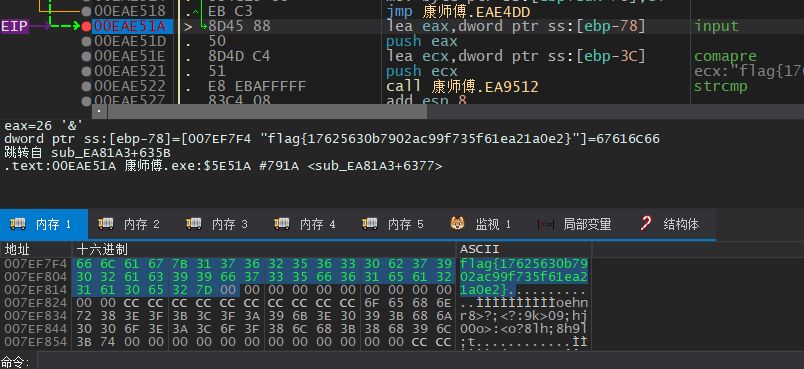Click the 'strcmp' comment

pos(721,86)
